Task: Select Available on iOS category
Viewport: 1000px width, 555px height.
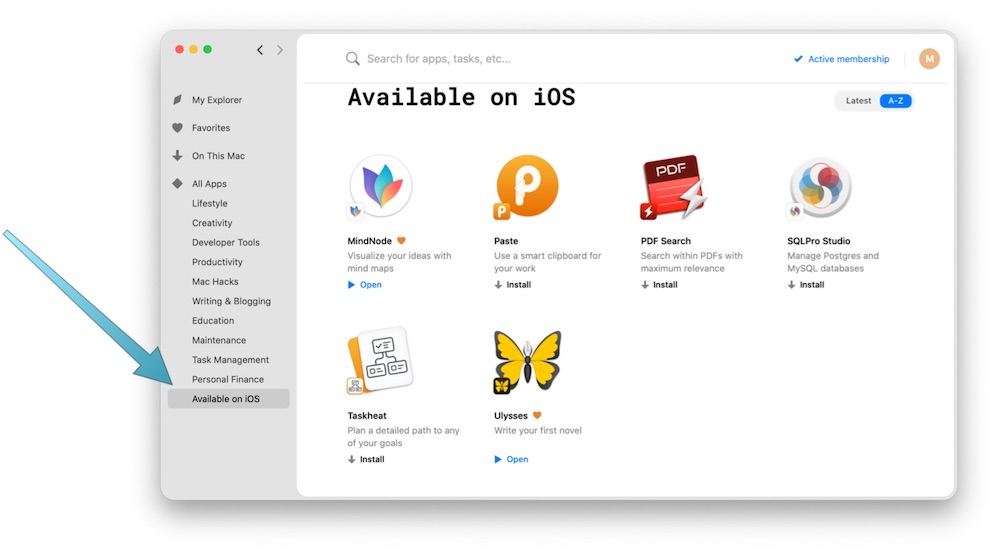Action: (x=228, y=399)
